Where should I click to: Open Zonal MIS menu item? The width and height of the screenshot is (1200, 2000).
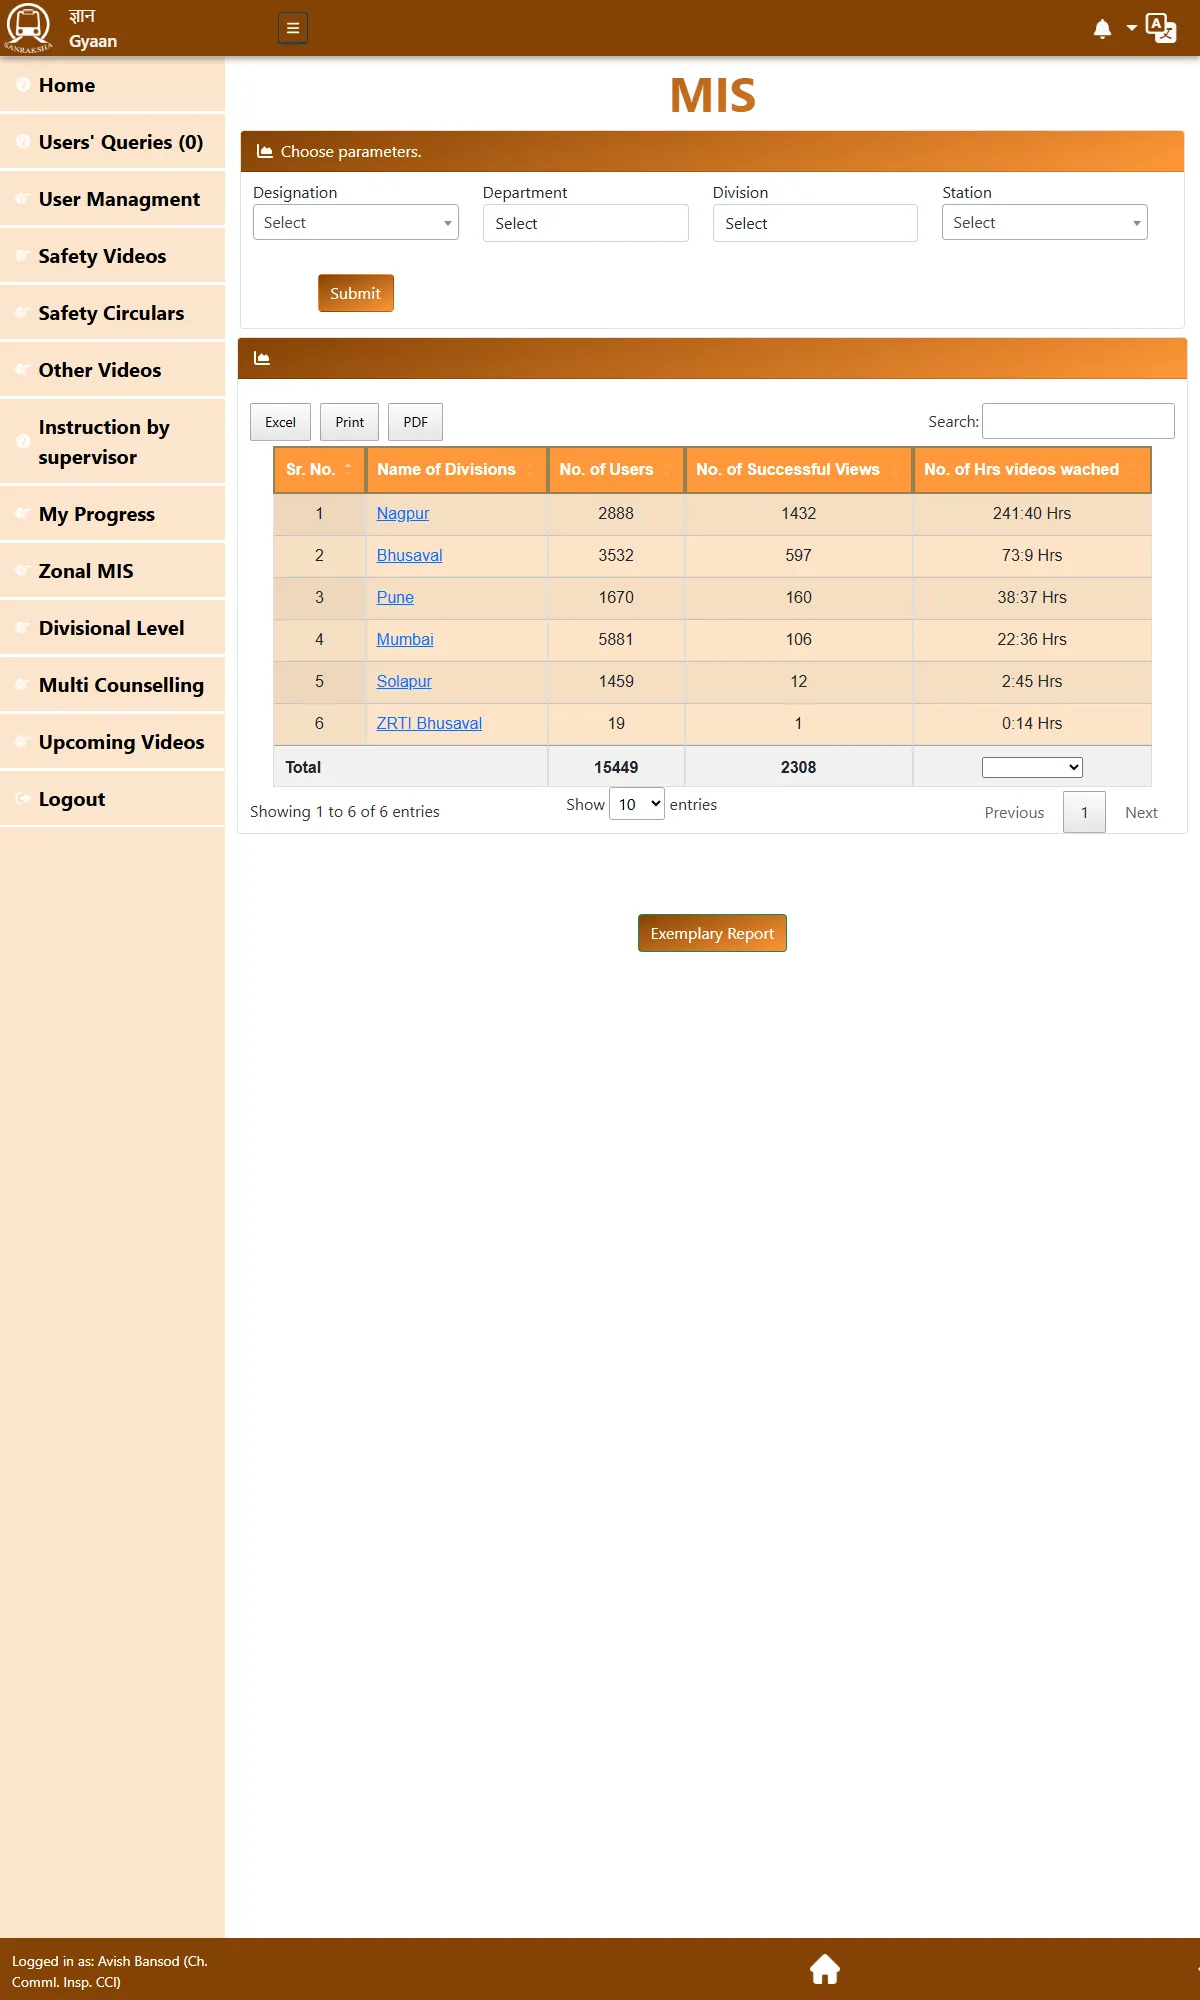[112, 571]
